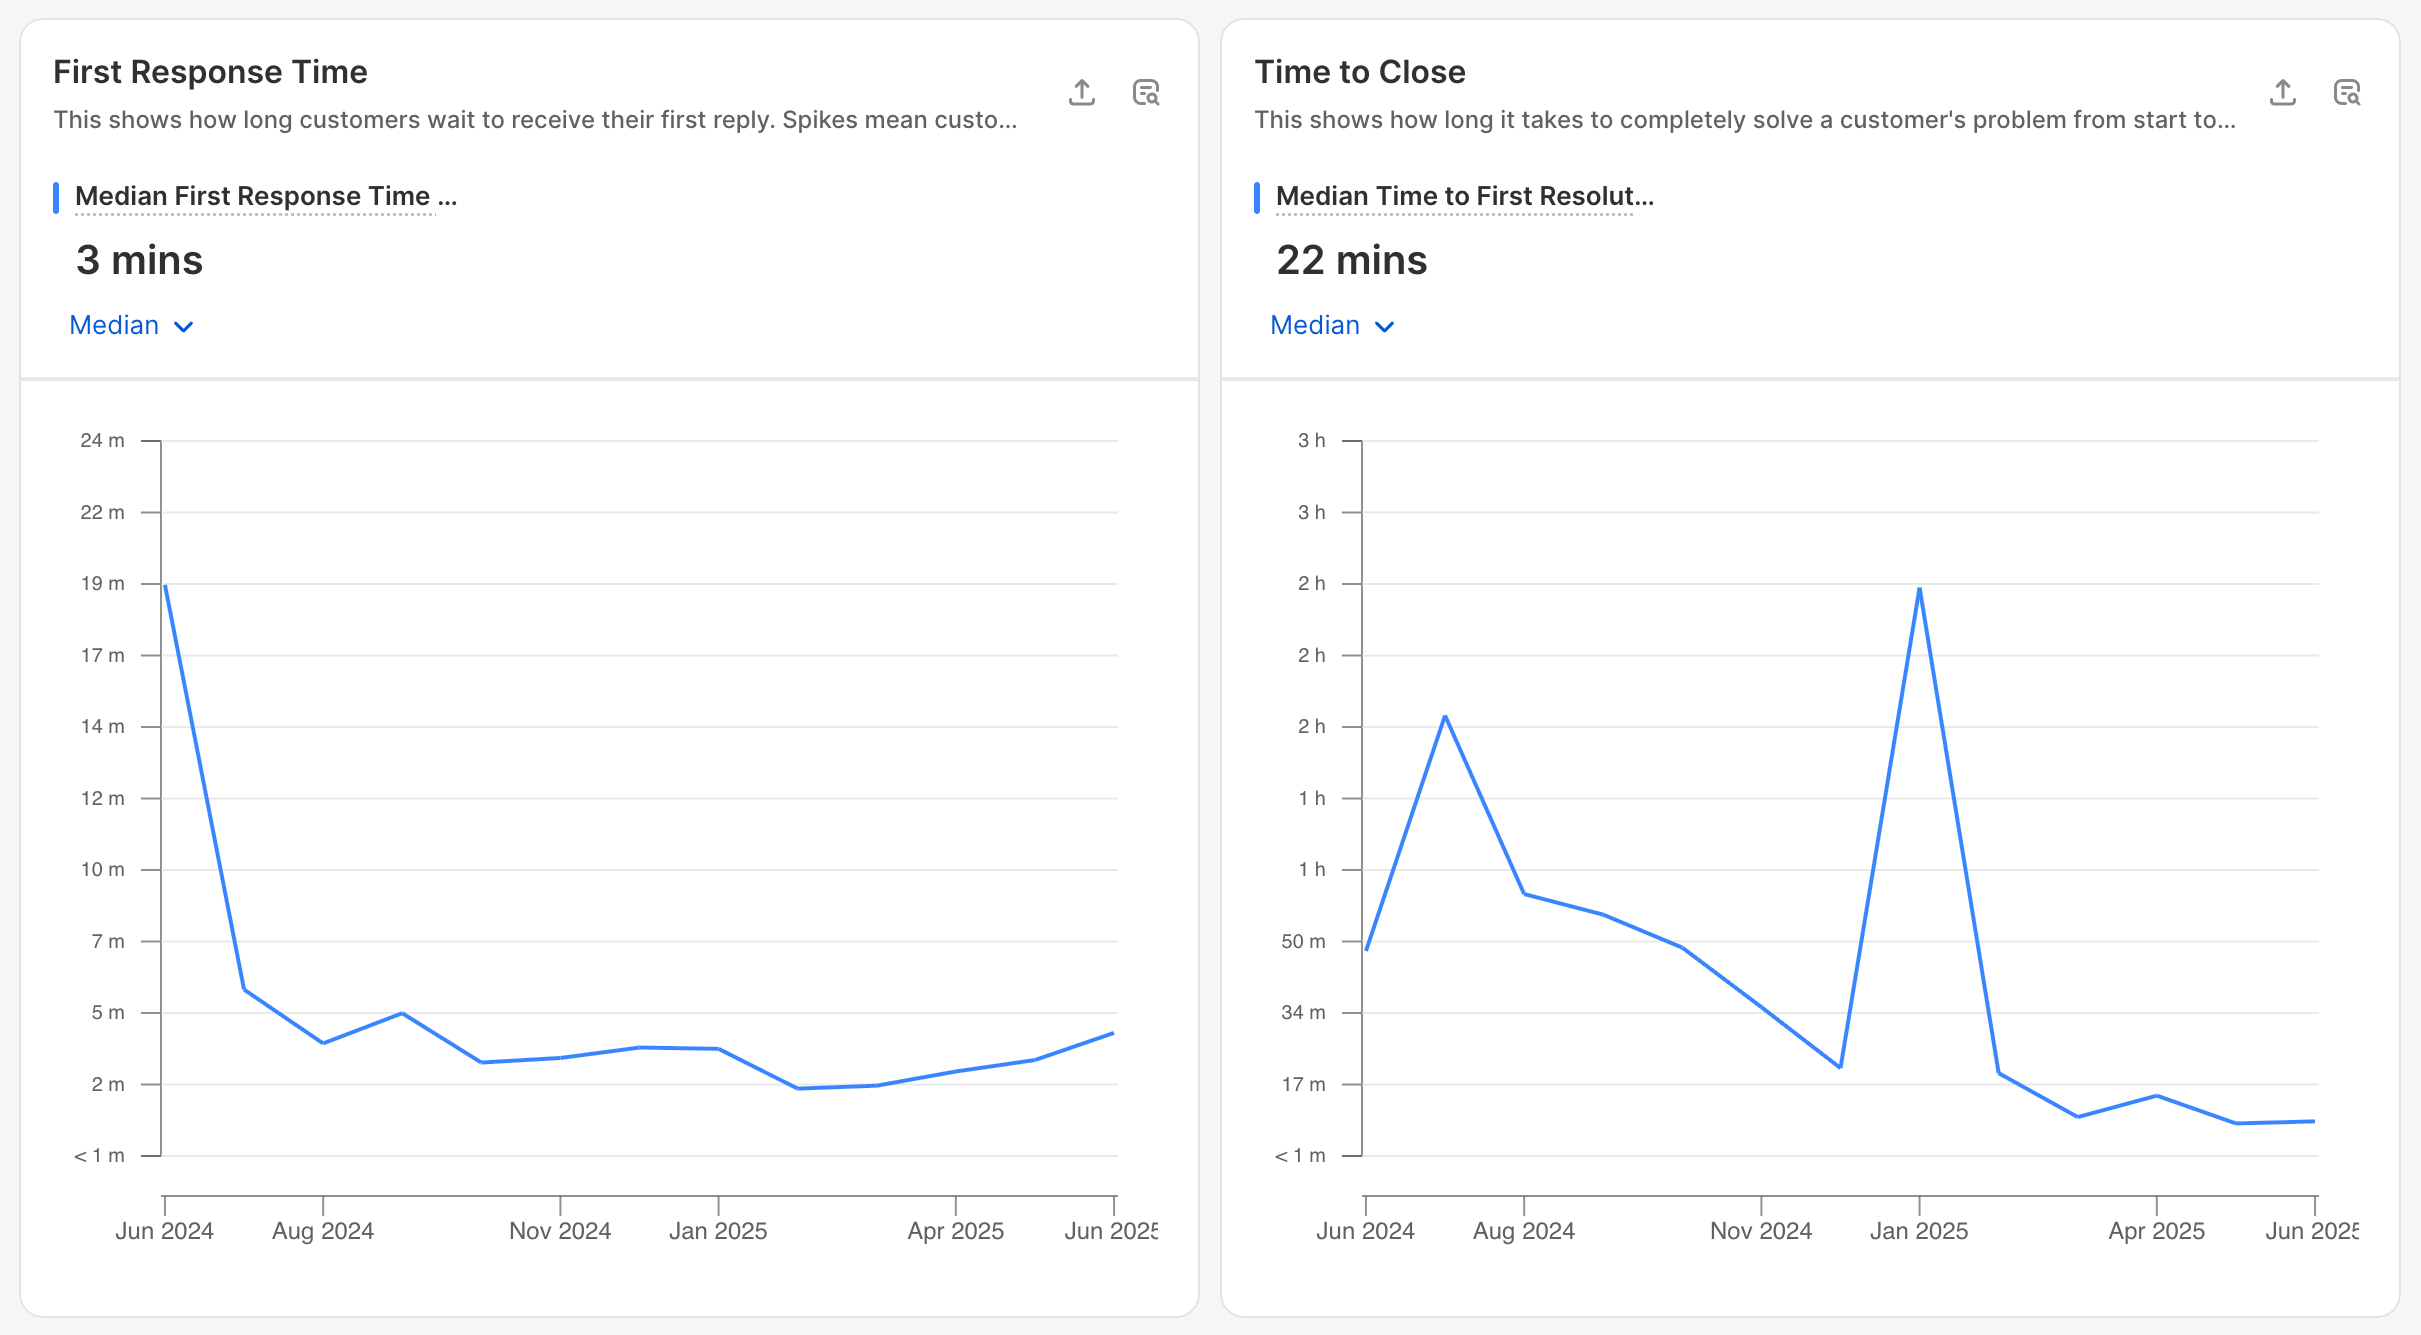The height and width of the screenshot is (1335, 2421).
Task: Click the 3 mins metric value
Action: 139,260
